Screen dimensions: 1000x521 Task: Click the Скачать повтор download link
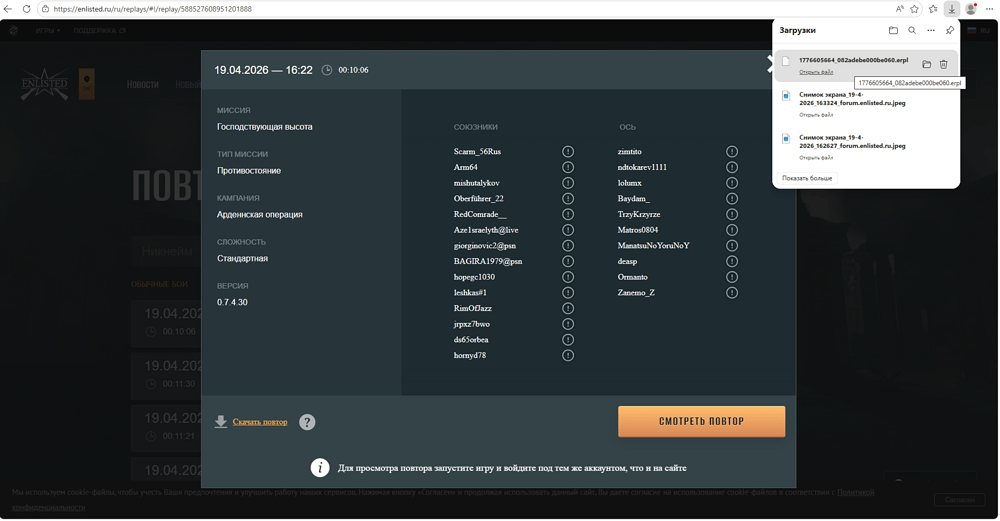[x=259, y=422]
